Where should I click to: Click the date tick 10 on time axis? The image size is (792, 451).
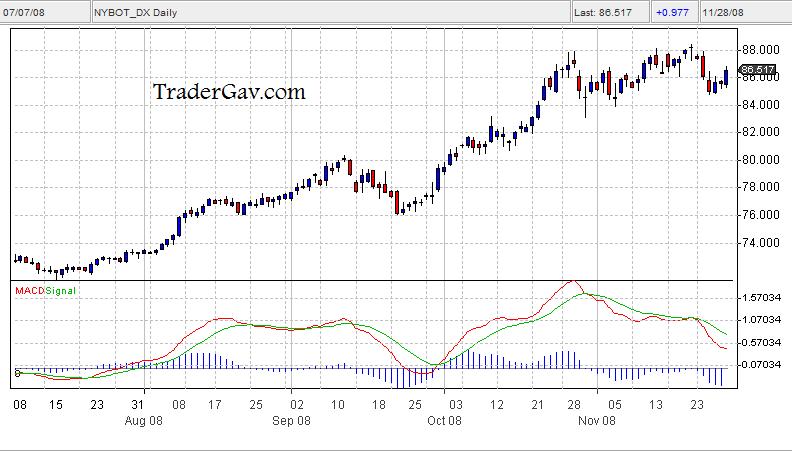(338, 405)
